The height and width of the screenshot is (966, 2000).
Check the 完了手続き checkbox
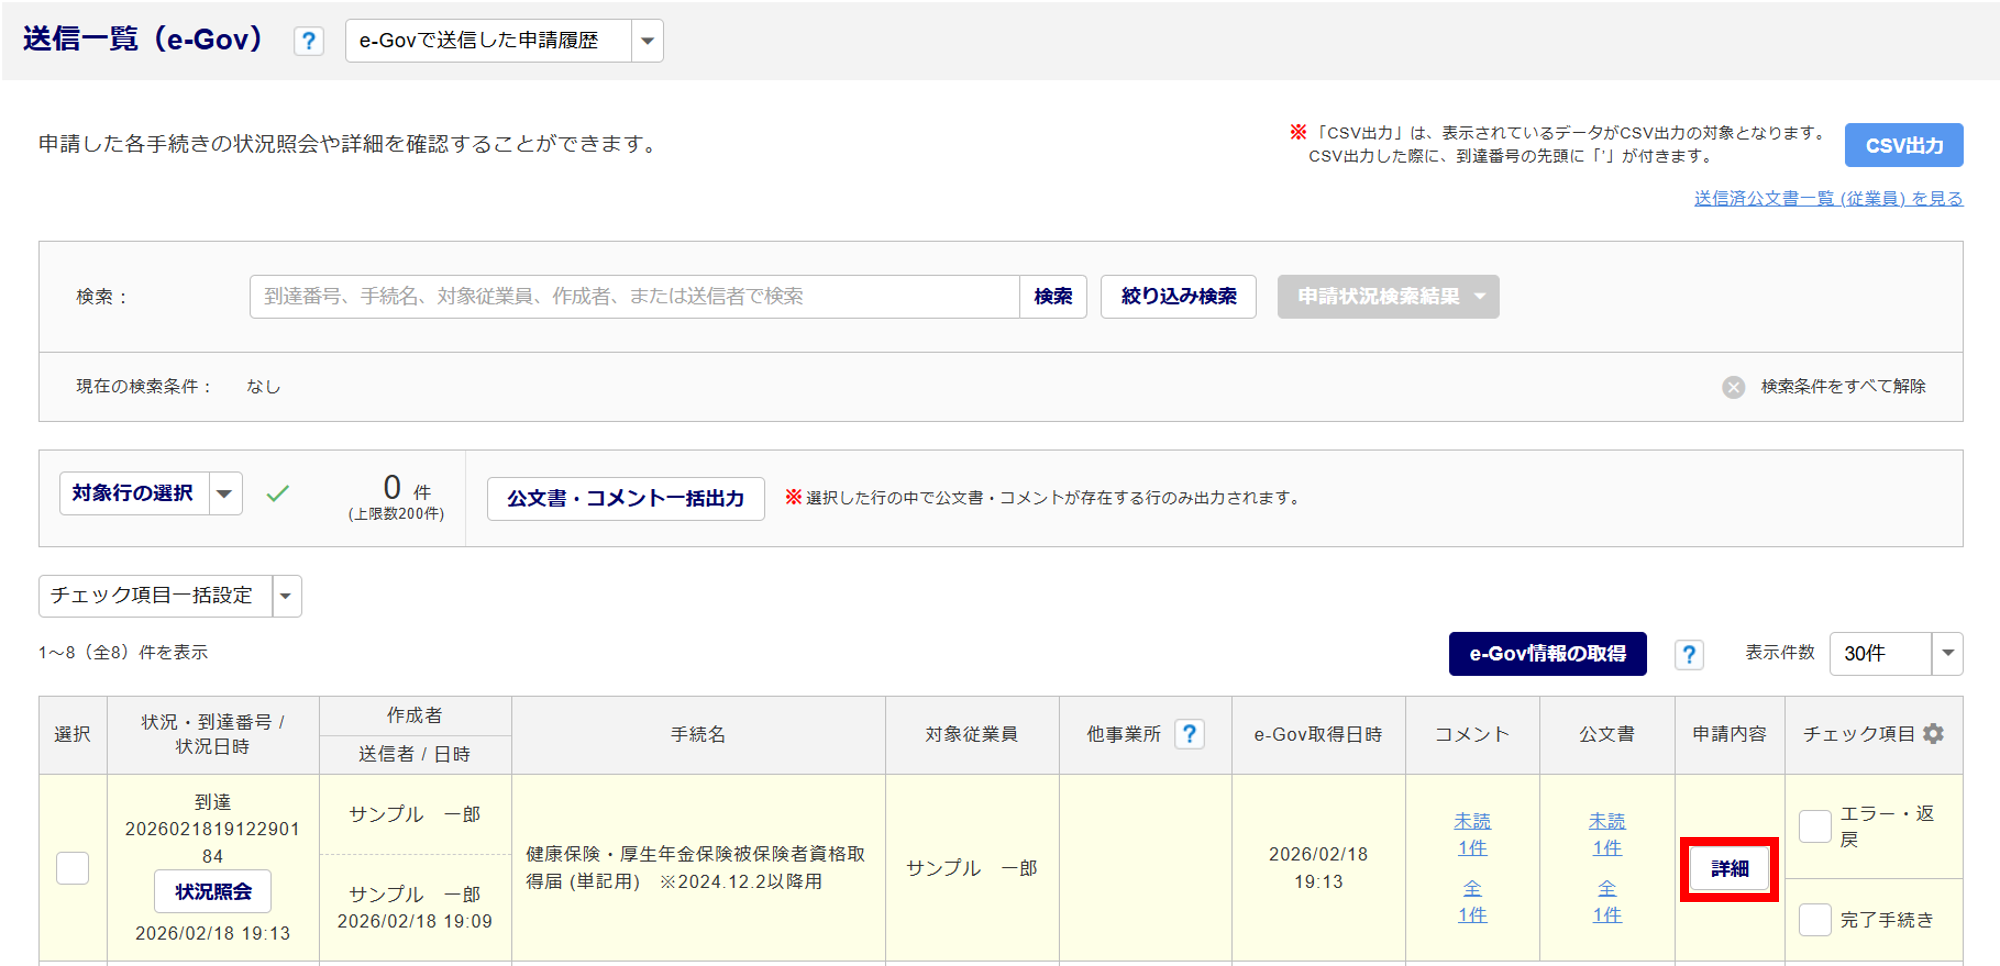coord(1814,919)
